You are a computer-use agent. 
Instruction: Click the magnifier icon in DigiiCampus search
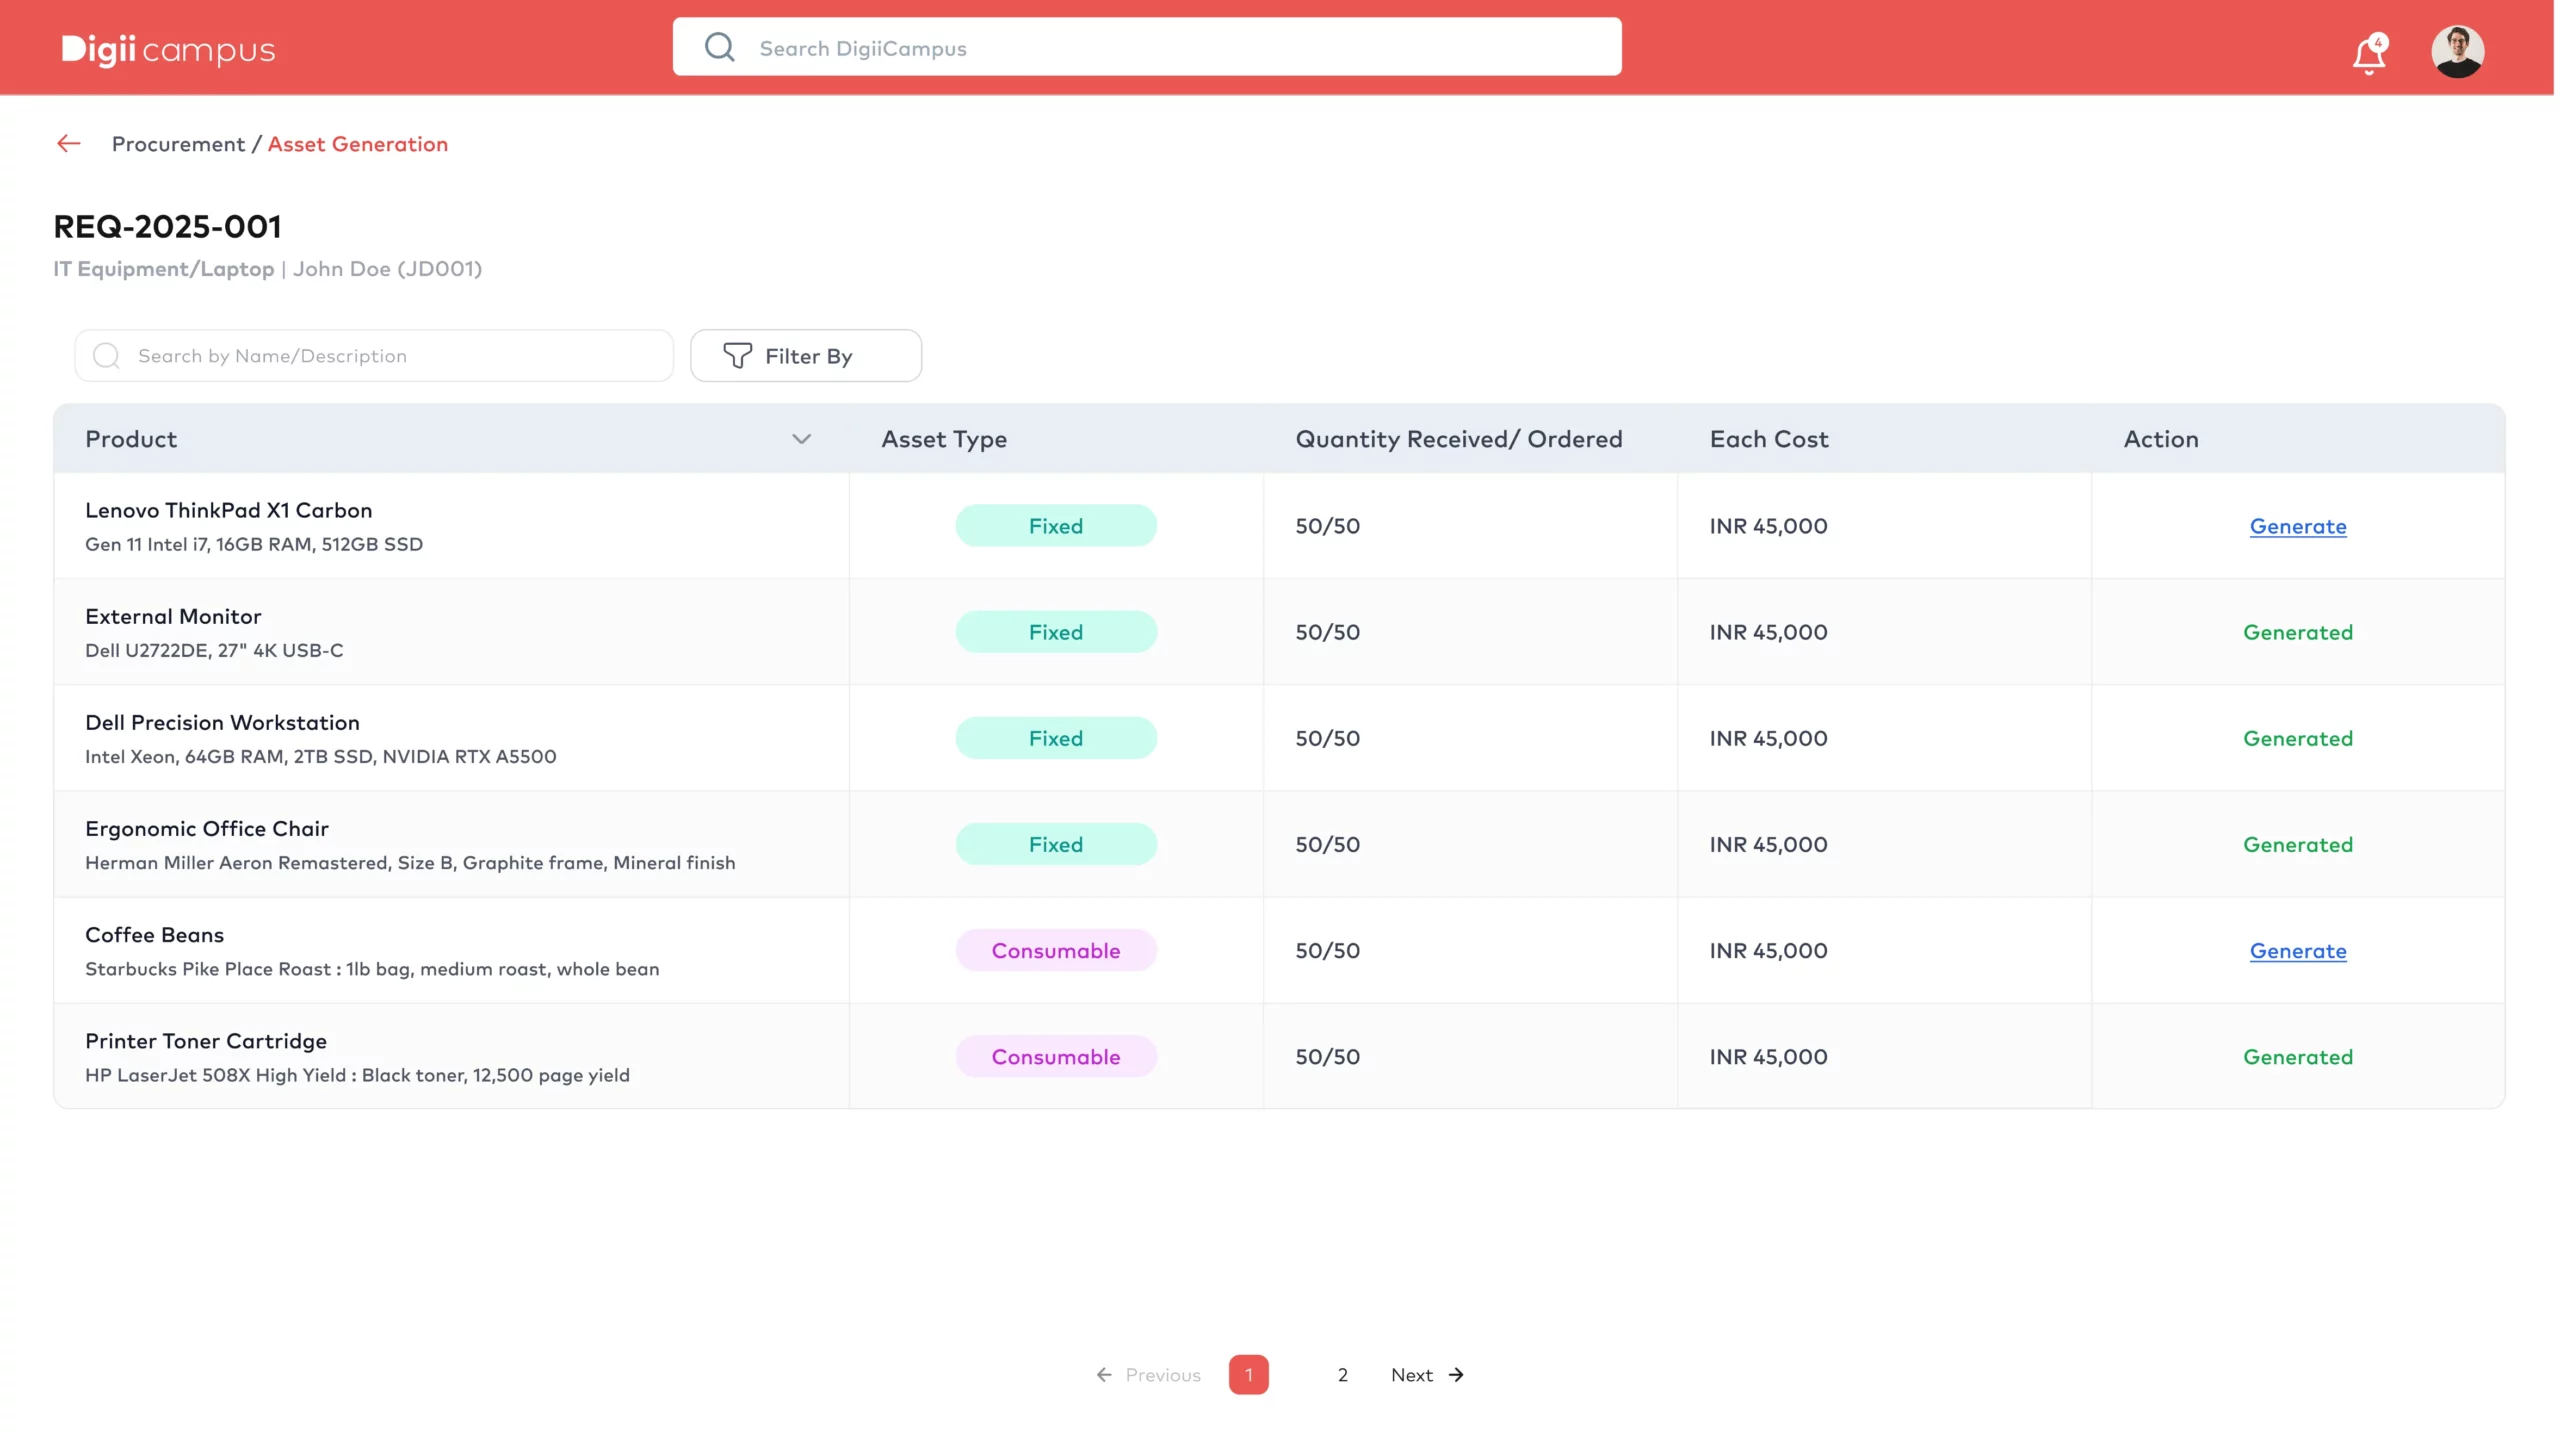tap(721, 48)
